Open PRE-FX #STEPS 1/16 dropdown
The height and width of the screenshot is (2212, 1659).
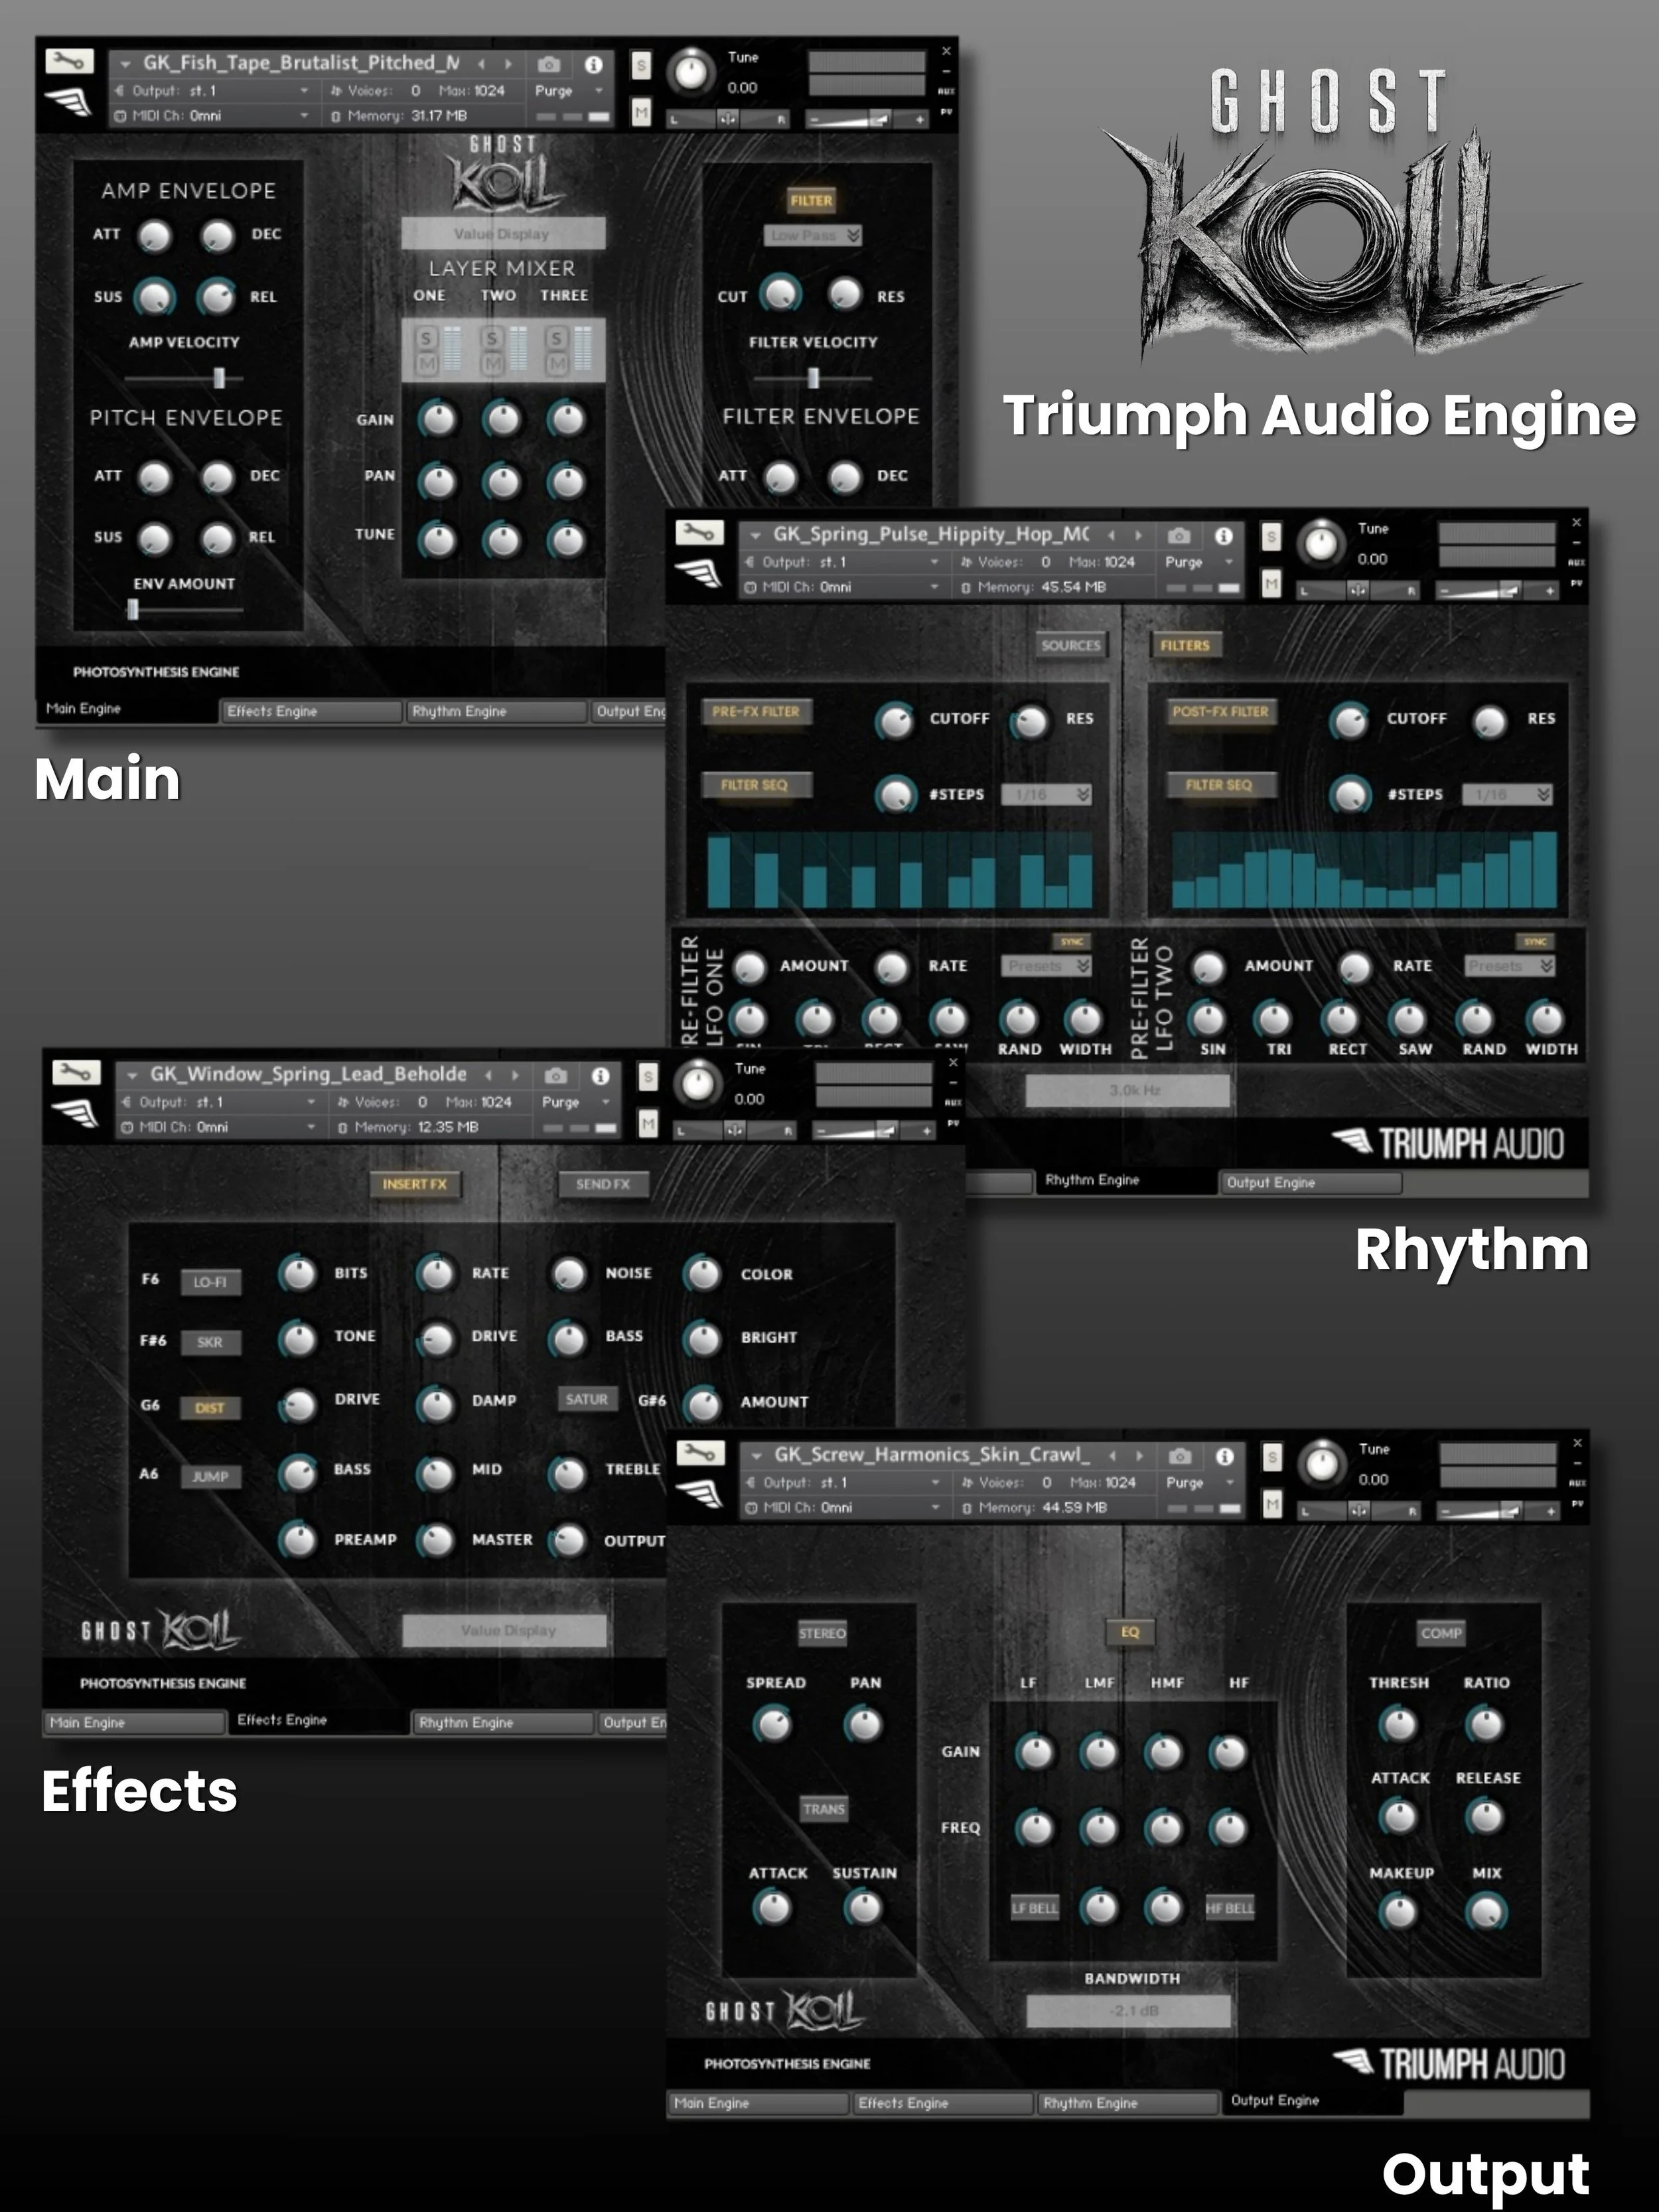pos(1046,794)
